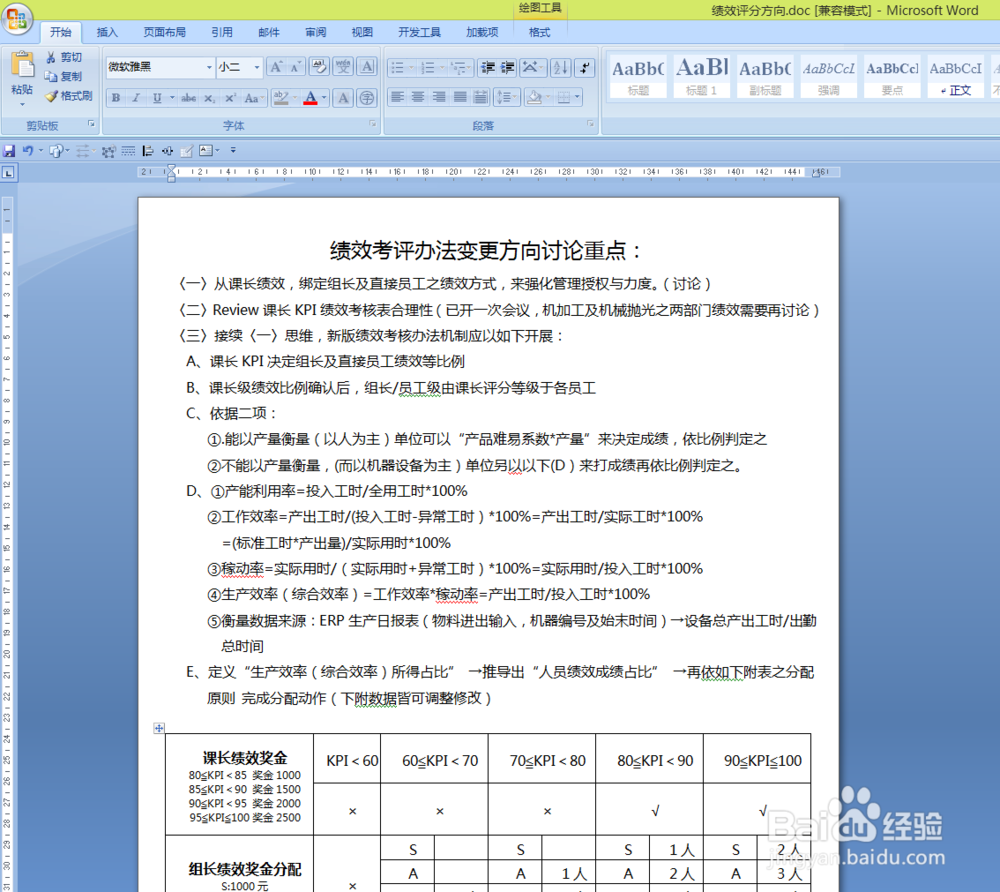Click the Office button logo
1000x892 pixels.
tap(17, 18)
